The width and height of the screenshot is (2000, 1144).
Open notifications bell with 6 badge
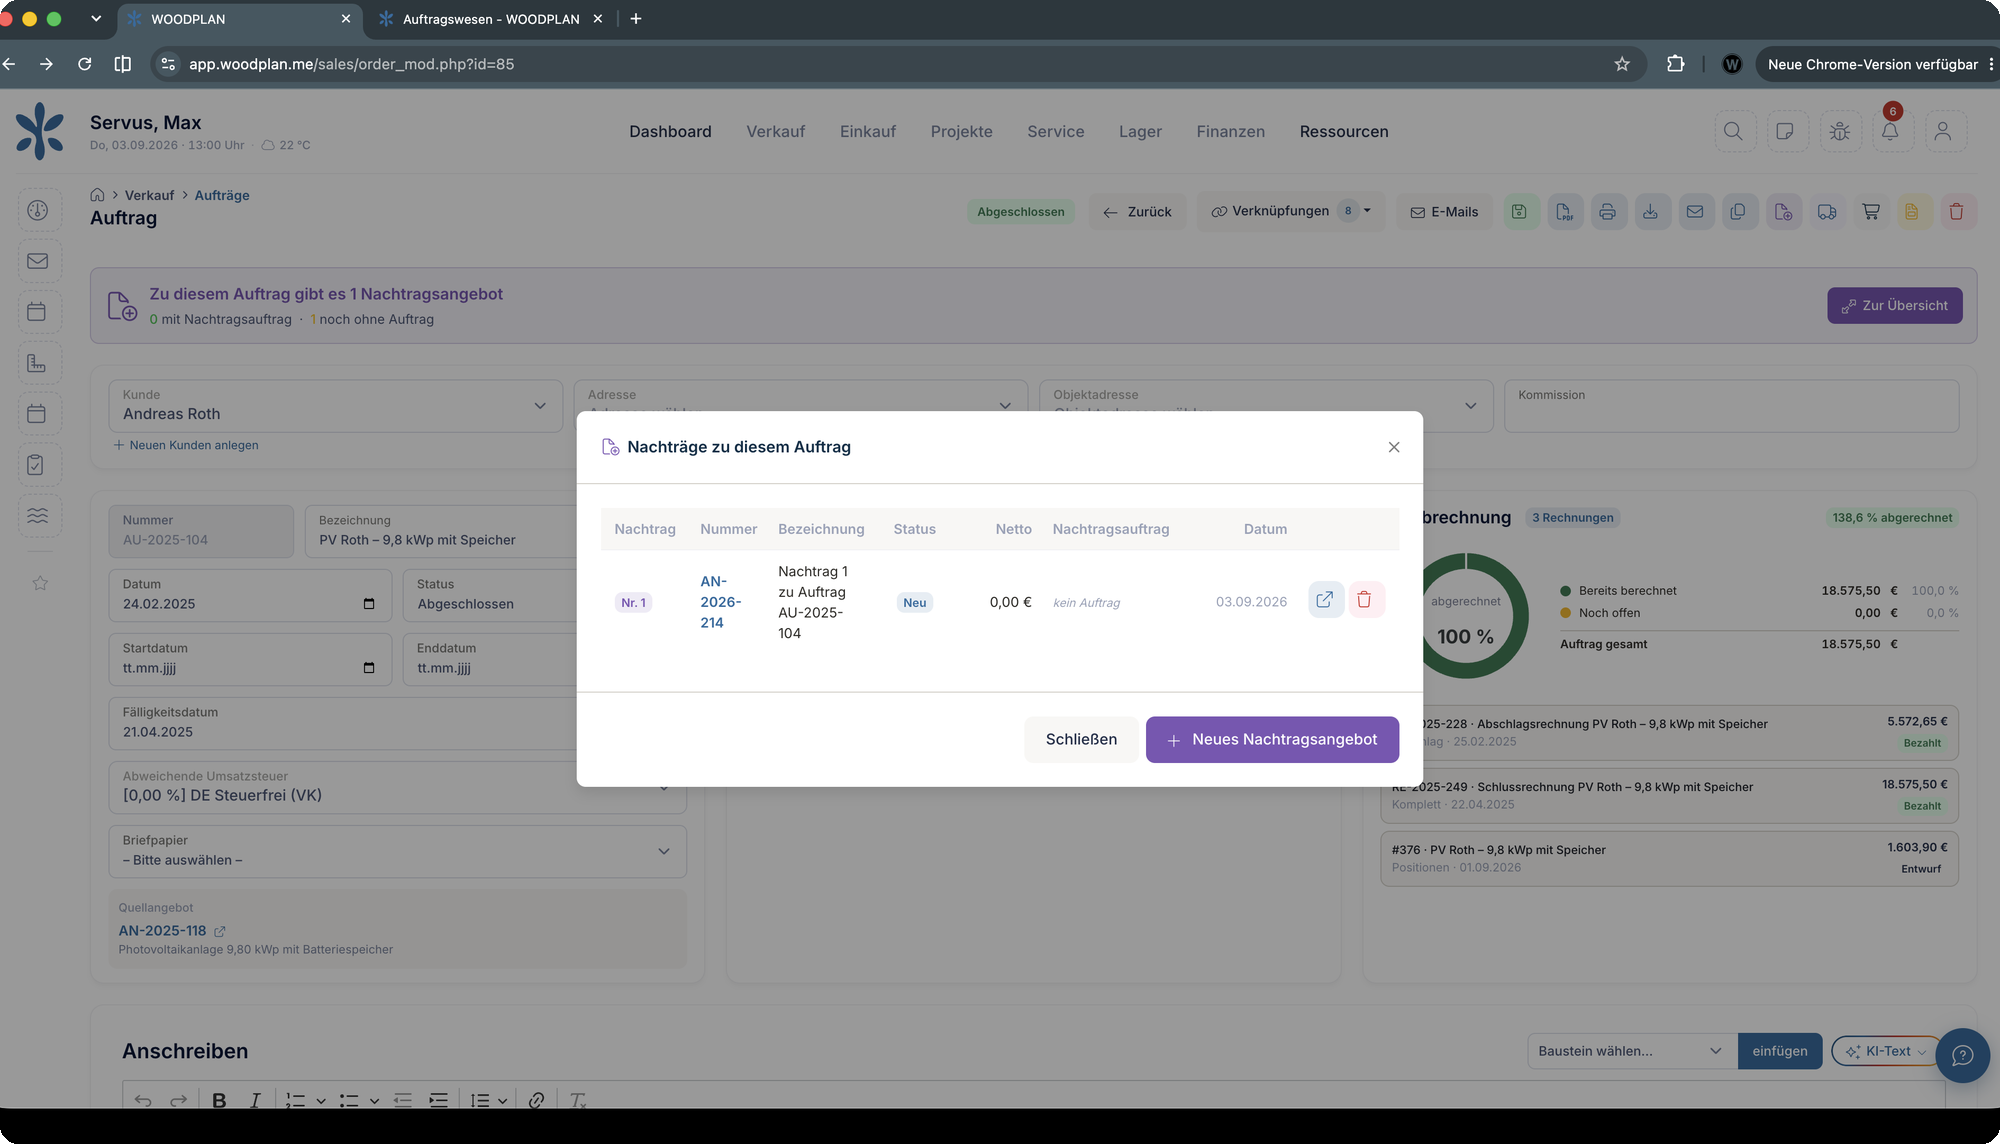(x=1890, y=131)
